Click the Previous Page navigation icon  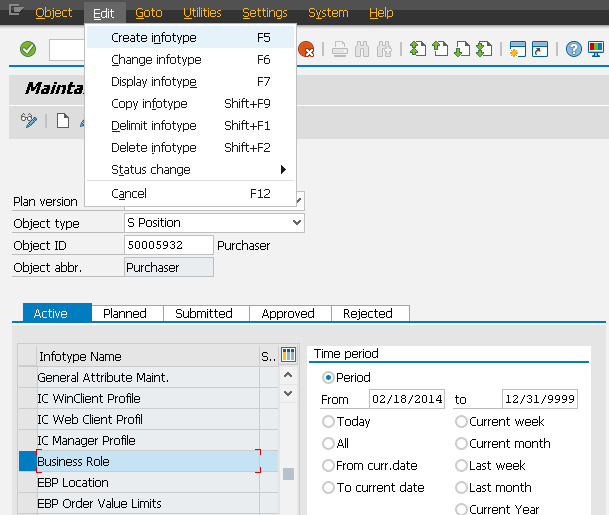(440, 49)
